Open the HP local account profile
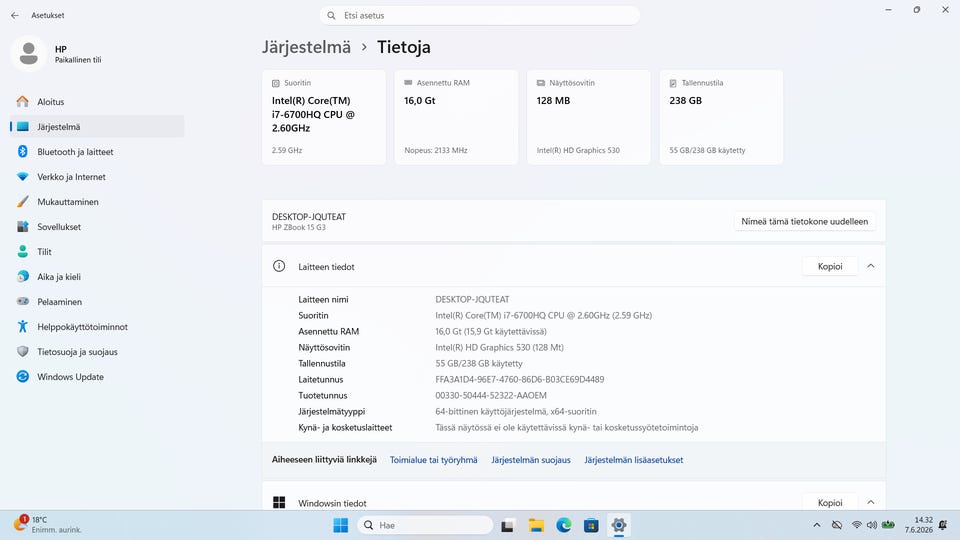960x540 pixels. pyautogui.click(x=58, y=54)
